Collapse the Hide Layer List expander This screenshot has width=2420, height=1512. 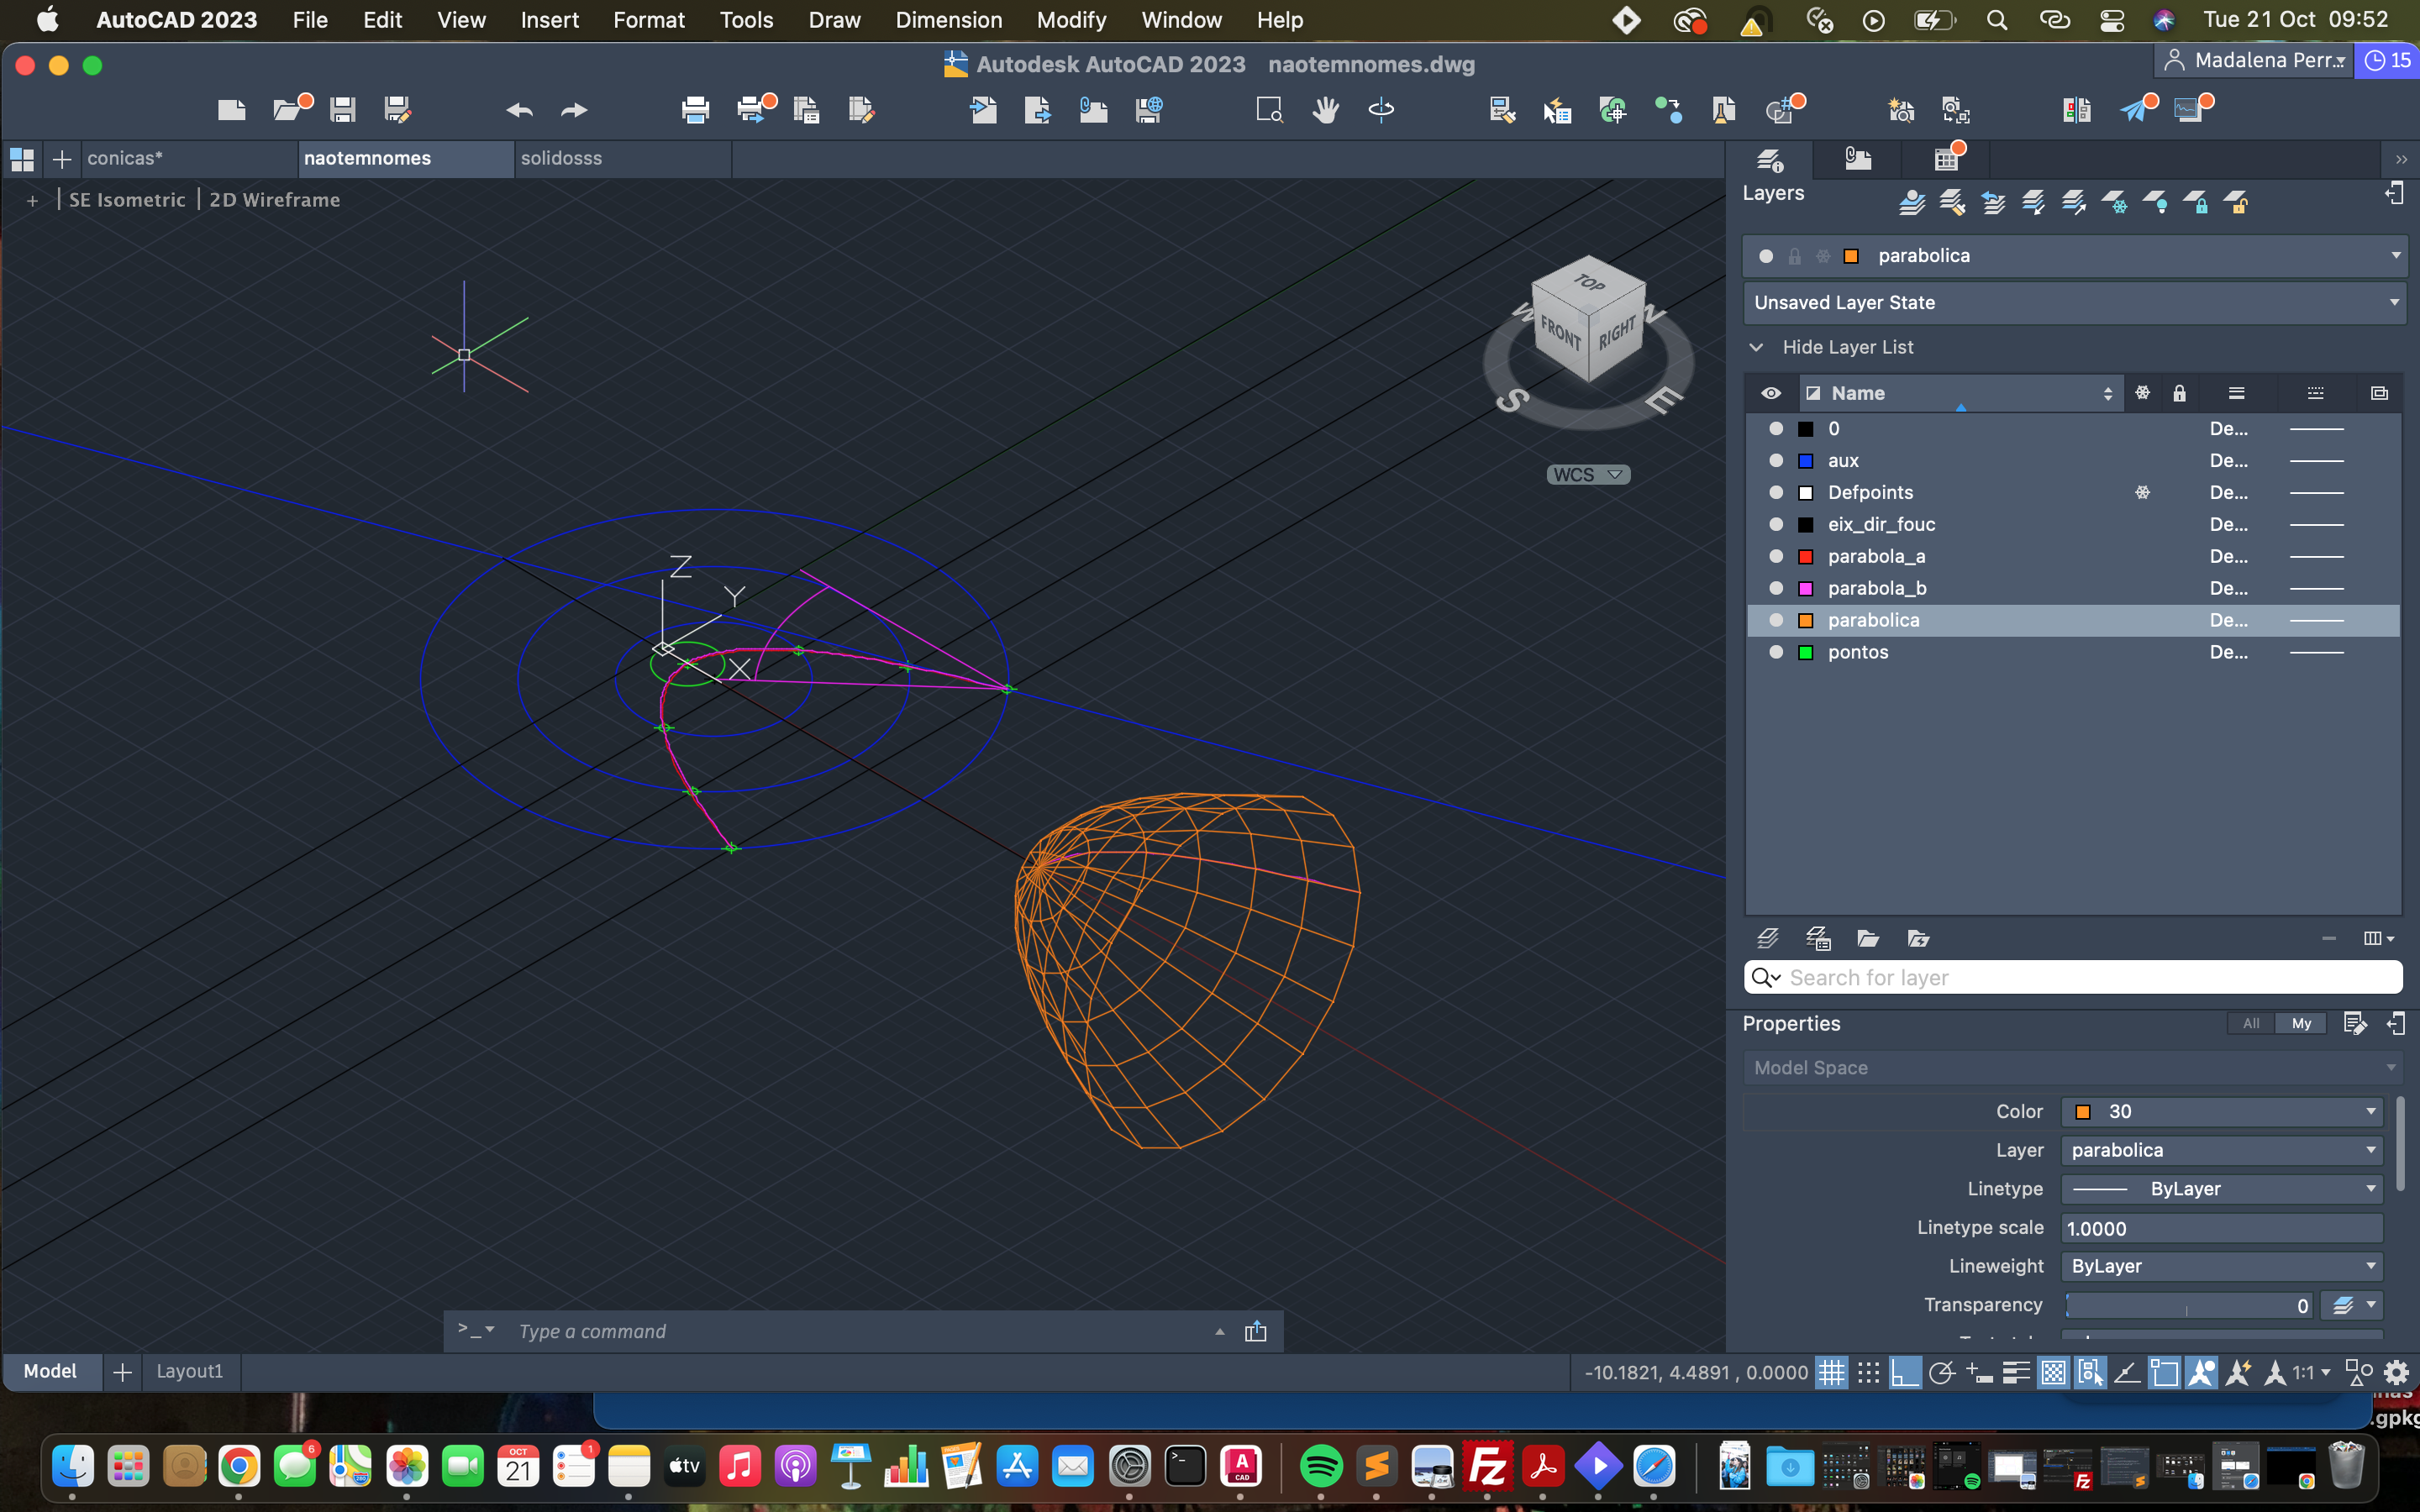click(x=1757, y=347)
